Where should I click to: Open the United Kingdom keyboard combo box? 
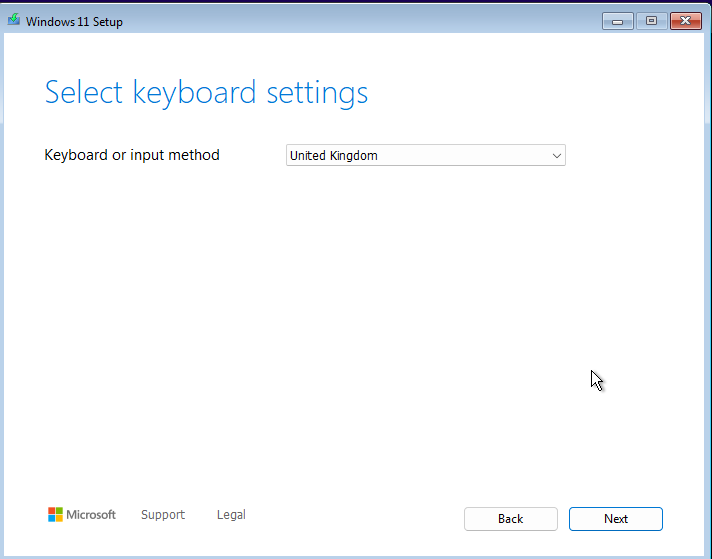(x=425, y=156)
